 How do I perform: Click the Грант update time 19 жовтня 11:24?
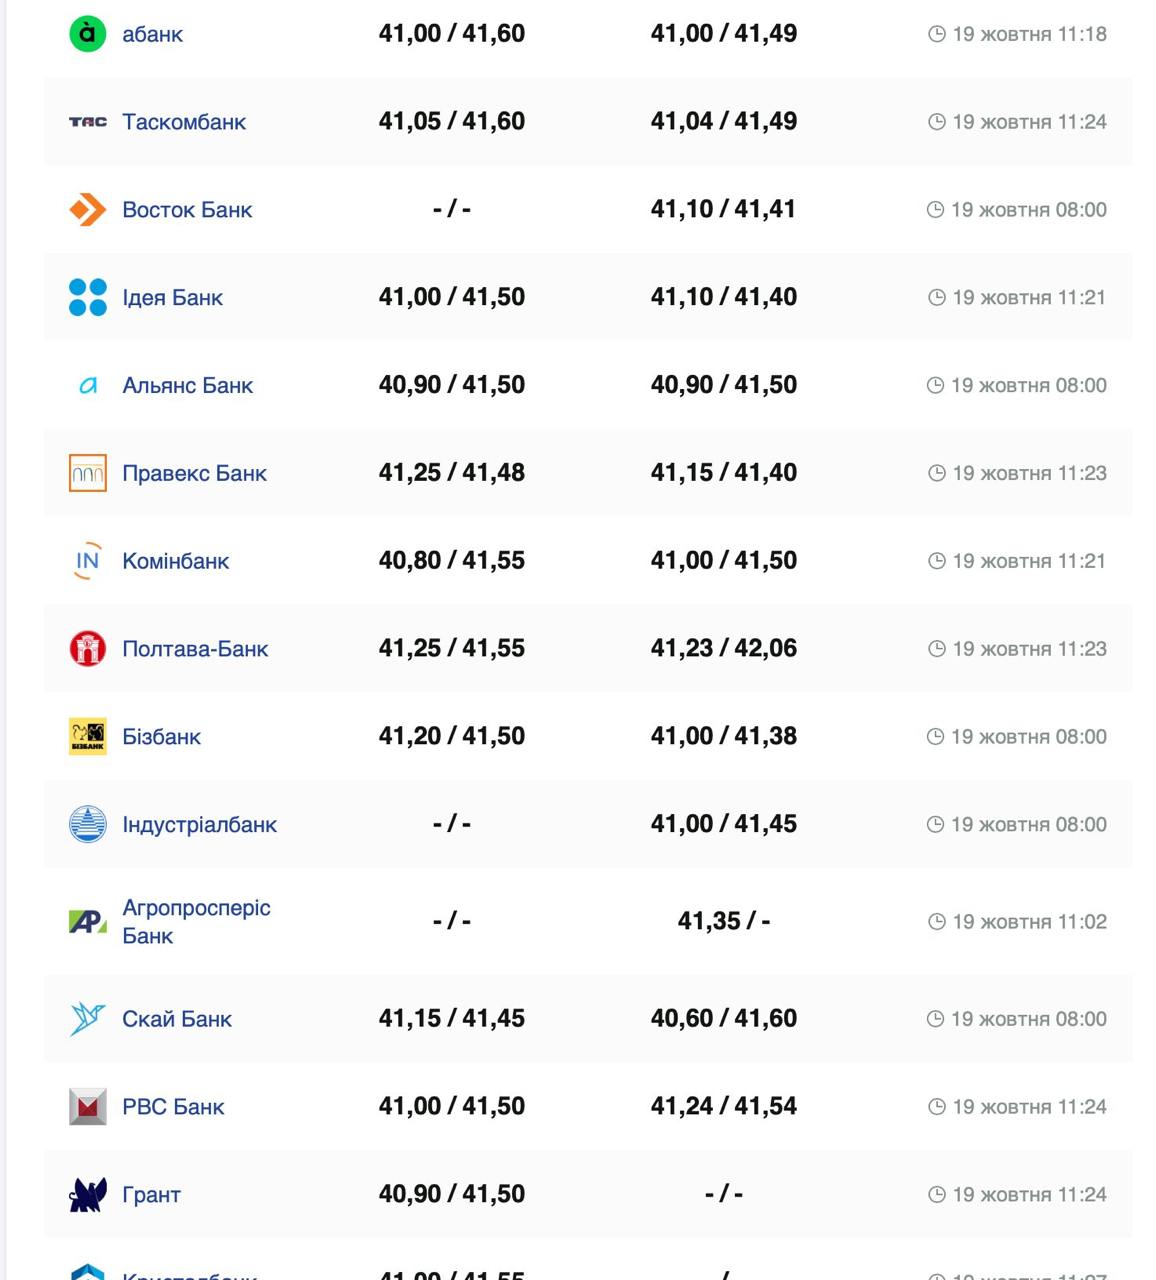click(1028, 1195)
